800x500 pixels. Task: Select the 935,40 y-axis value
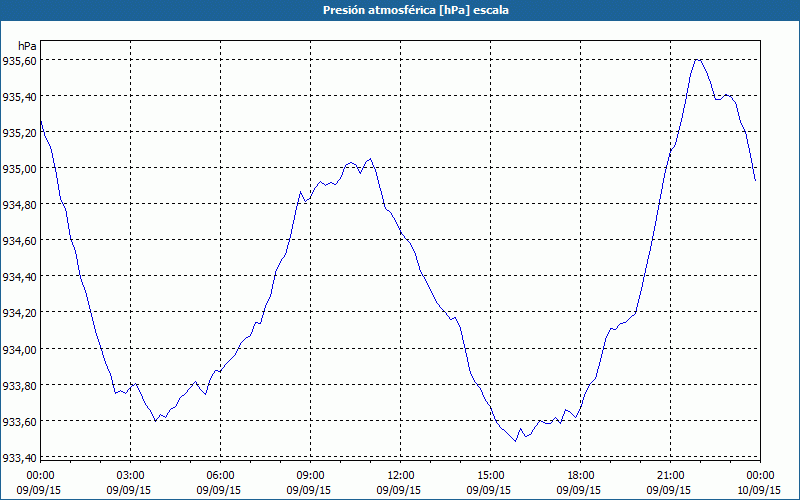click(x=19, y=96)
